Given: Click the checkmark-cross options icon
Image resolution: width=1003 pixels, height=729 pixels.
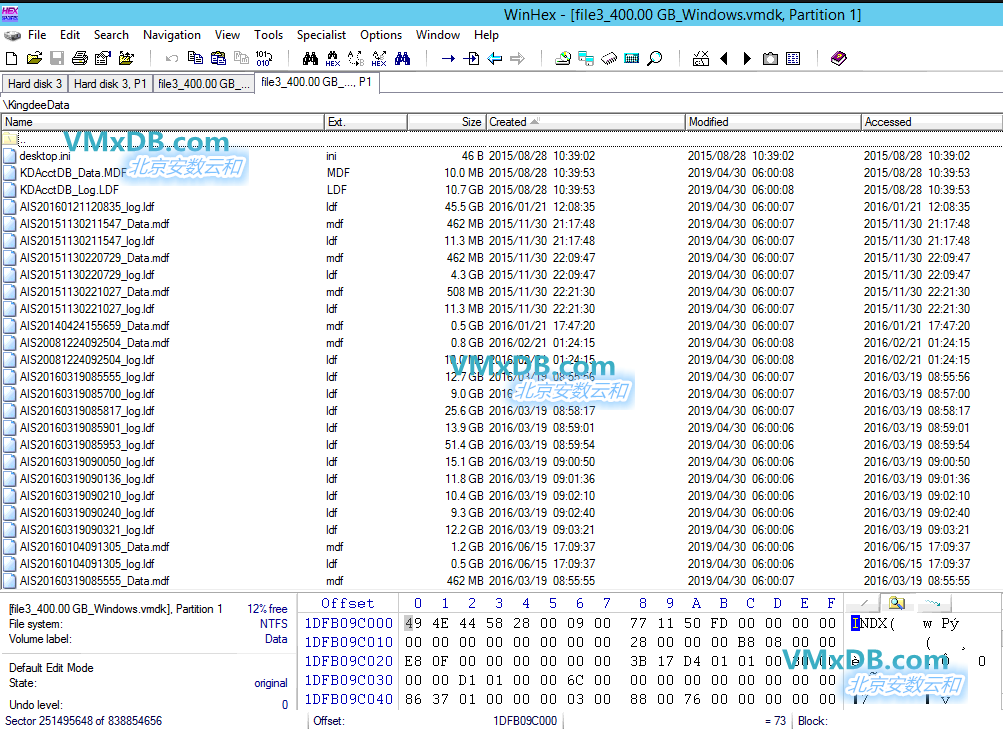Looking at the screenshot, I should point(701,59).
